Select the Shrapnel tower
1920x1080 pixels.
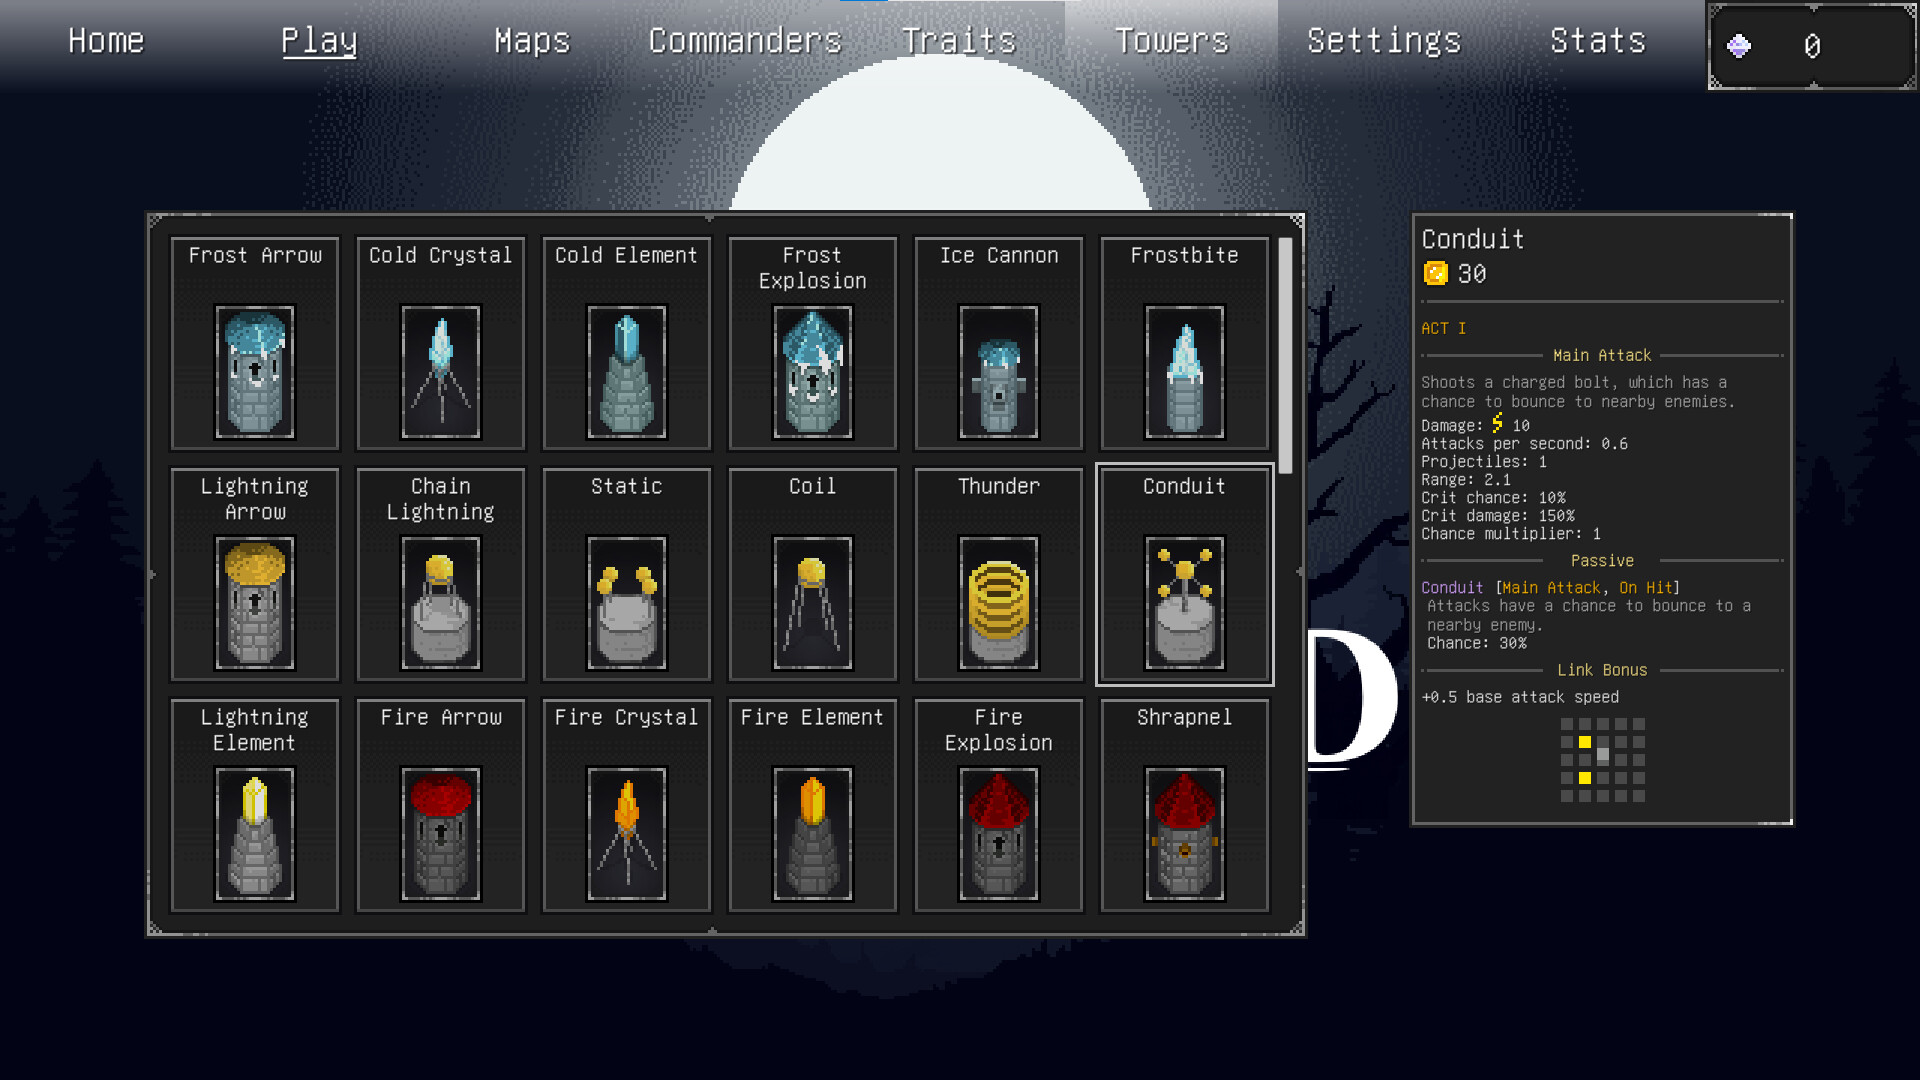pos(1183,805)
